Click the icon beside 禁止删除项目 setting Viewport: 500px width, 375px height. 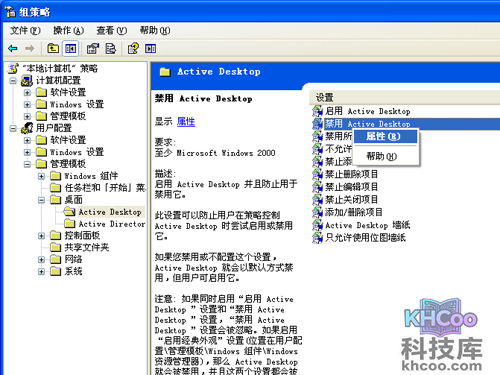(317, 174)
